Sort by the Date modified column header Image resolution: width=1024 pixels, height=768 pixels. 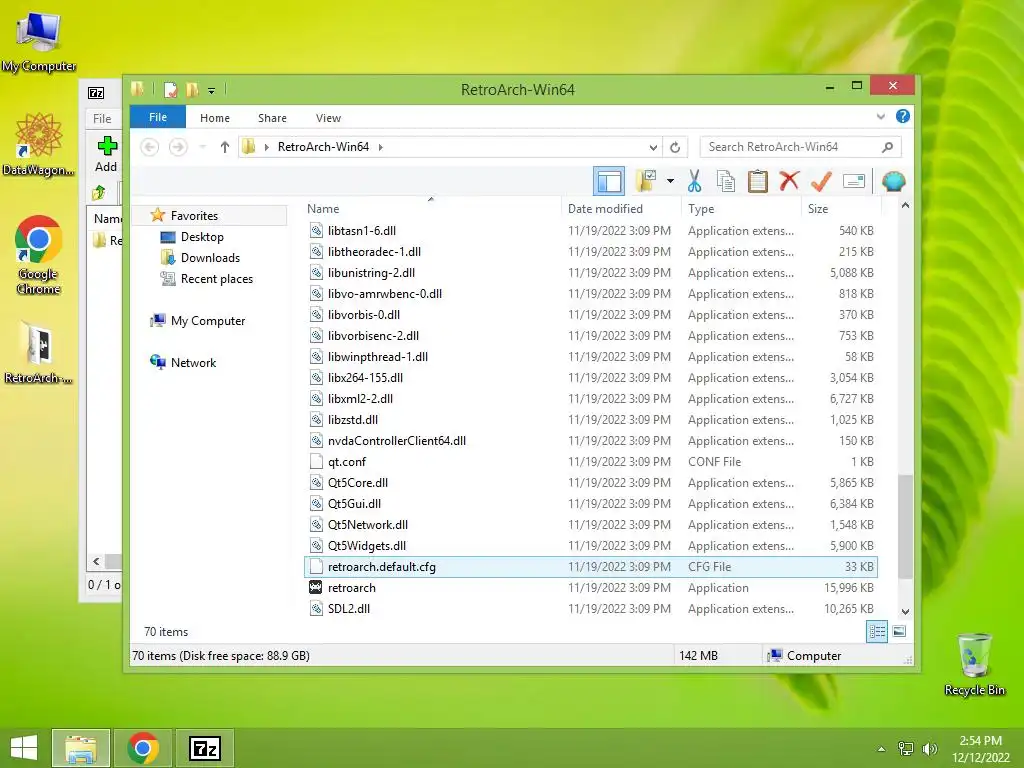point(621,208)
